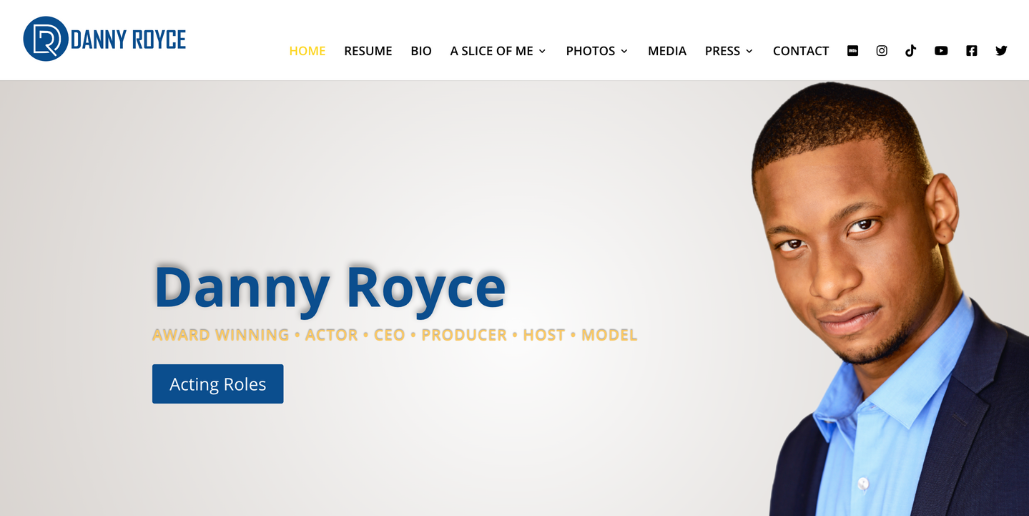Click the DR circular logo icon

coord(46,39)
